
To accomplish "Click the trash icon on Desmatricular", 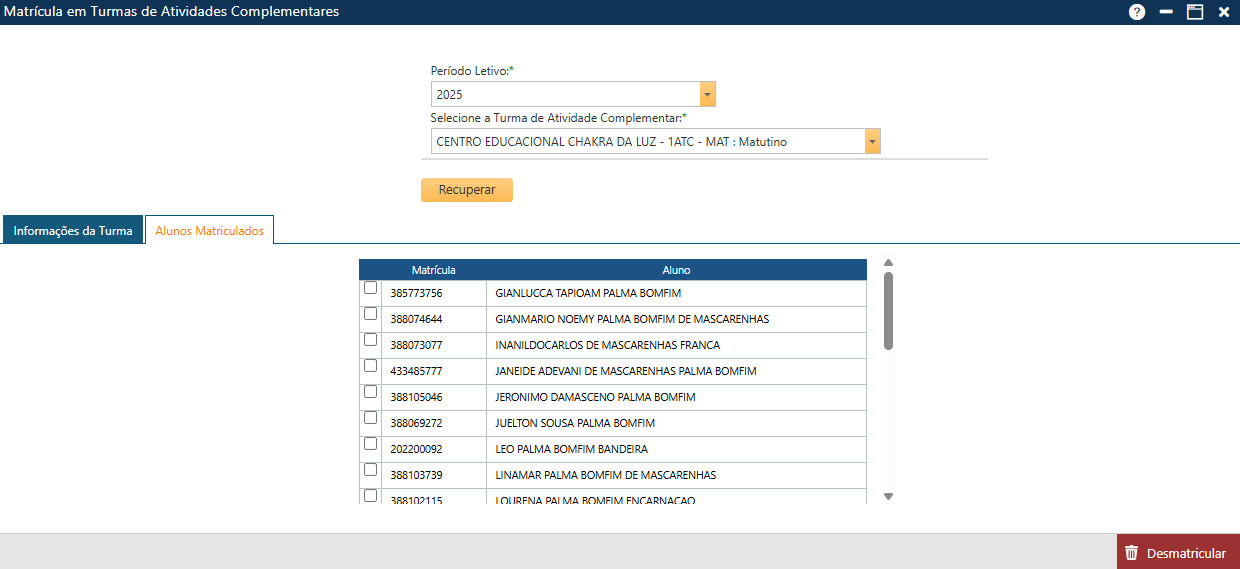I will [1132, 553].
